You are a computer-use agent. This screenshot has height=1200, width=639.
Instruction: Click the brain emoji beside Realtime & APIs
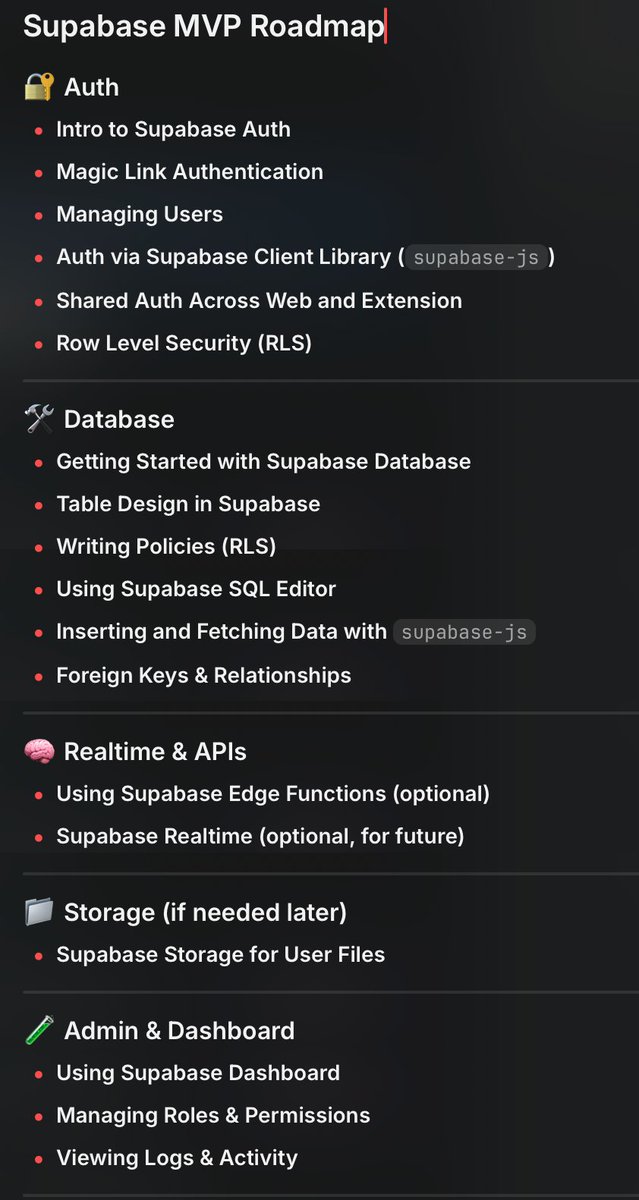[38, 751]
